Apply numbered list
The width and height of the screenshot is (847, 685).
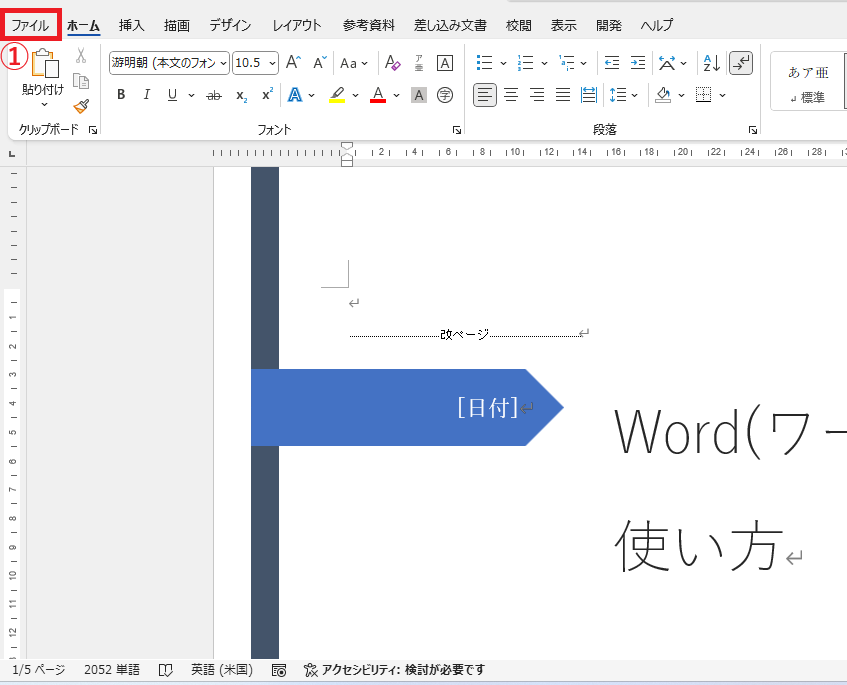coord(526,63)
